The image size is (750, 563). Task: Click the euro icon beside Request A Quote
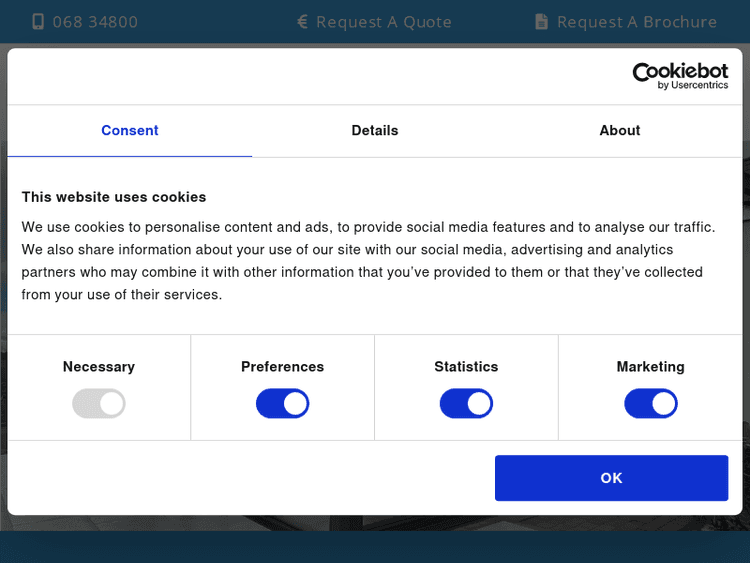pos(303,21)
